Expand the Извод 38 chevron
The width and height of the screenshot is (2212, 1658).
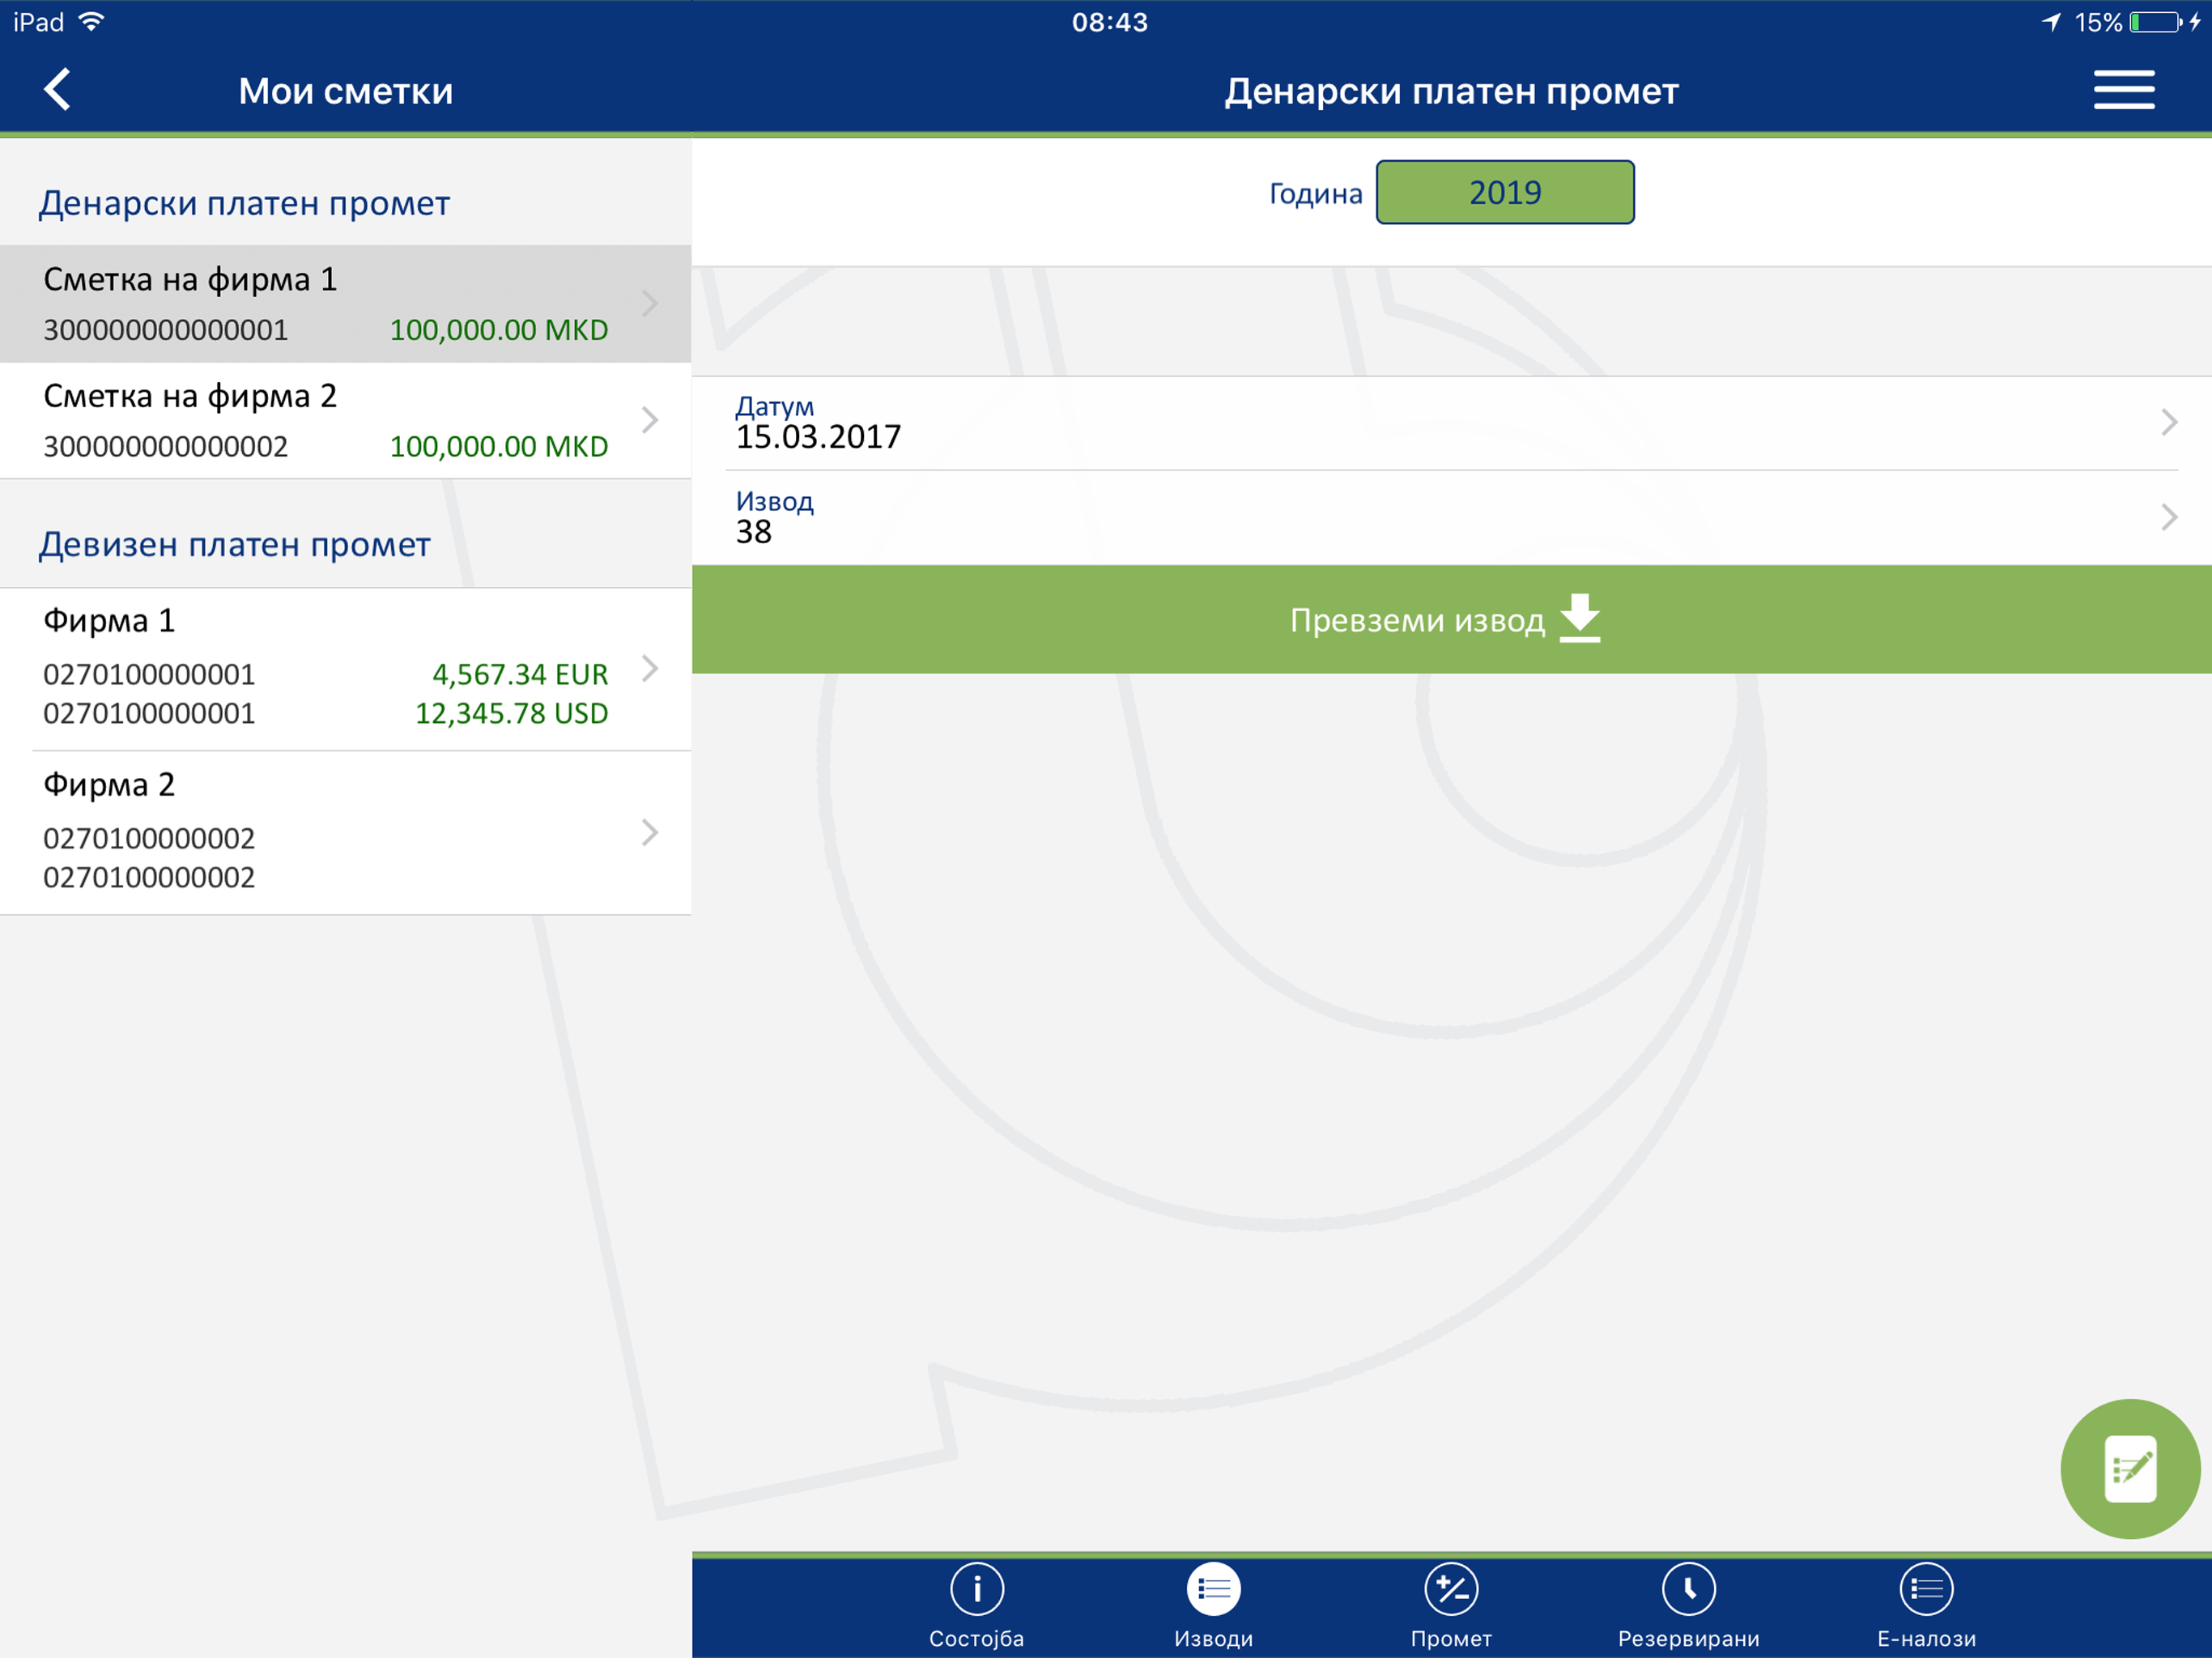[2168, 517]
